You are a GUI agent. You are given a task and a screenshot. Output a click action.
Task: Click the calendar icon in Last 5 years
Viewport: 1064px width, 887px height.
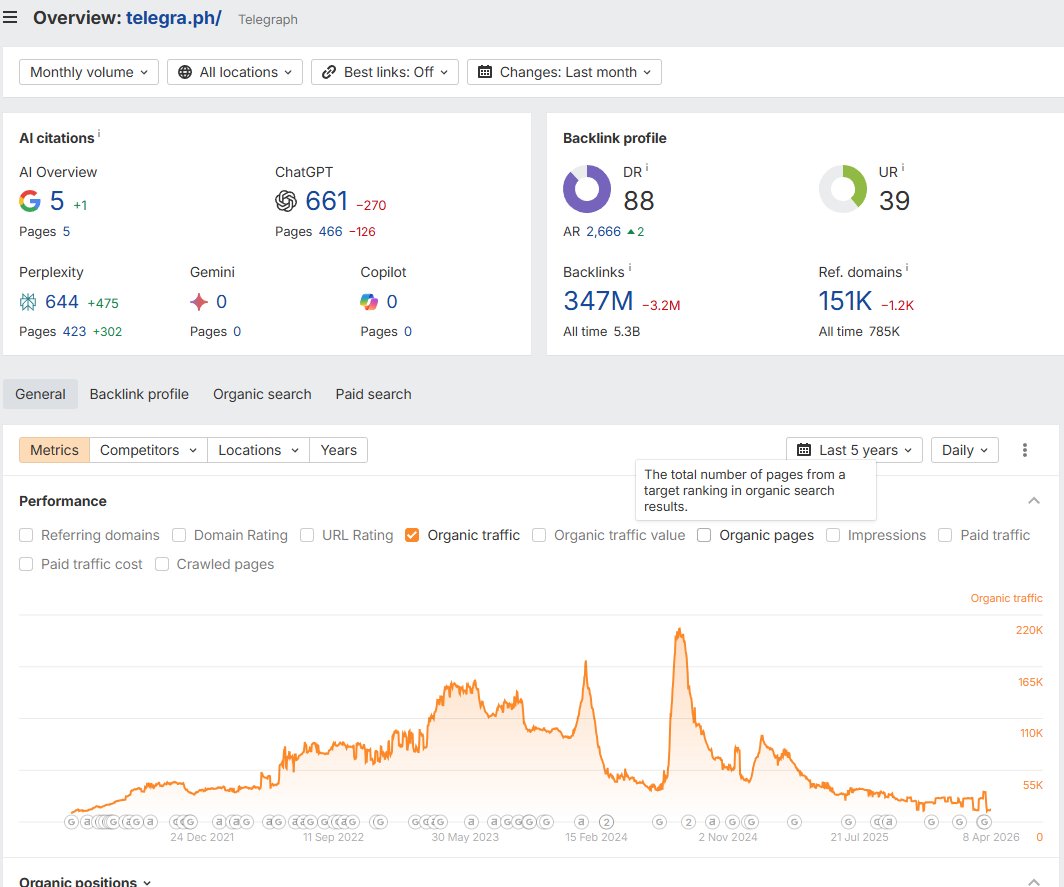coord(804,450)
